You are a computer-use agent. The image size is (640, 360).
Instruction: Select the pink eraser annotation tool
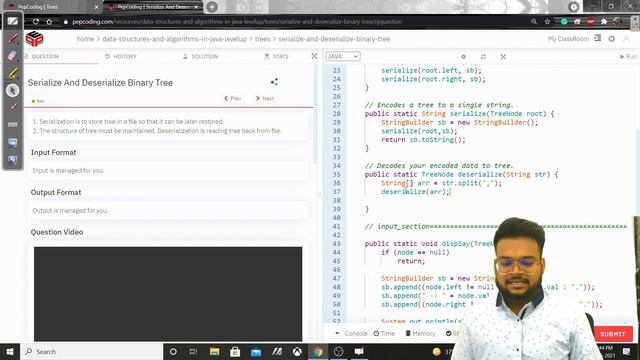[13, 56]
